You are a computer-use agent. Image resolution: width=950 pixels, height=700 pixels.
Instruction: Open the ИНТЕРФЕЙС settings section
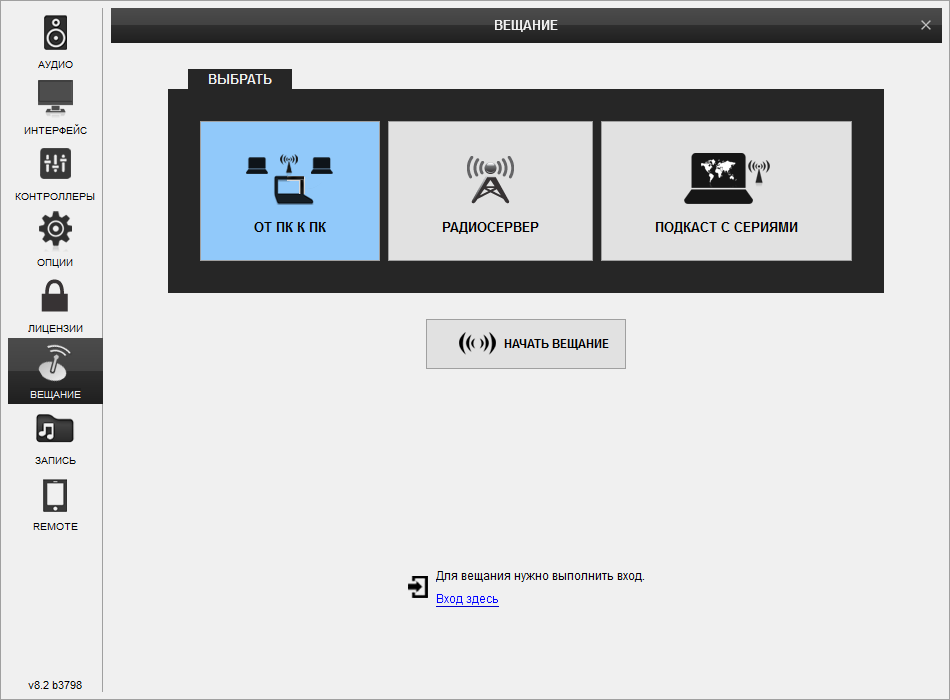[x=55, y=107]
